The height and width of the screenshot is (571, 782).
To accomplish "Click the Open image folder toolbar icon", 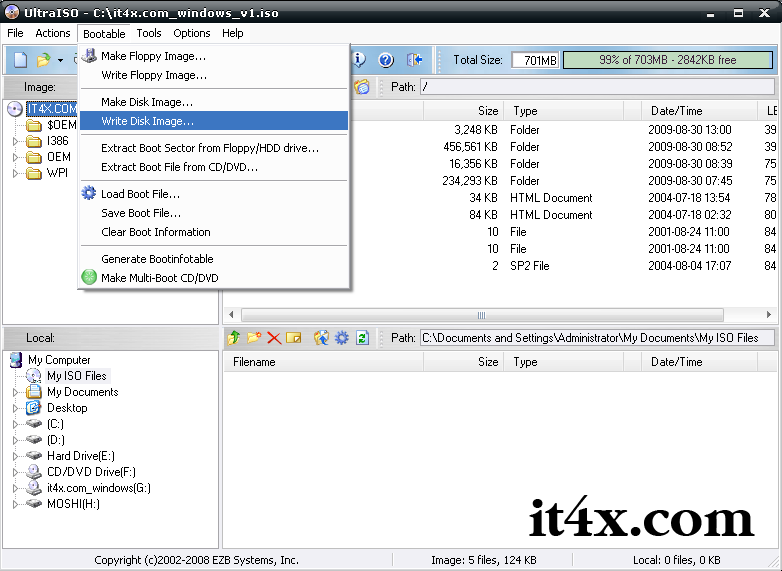I will [43, 60].
